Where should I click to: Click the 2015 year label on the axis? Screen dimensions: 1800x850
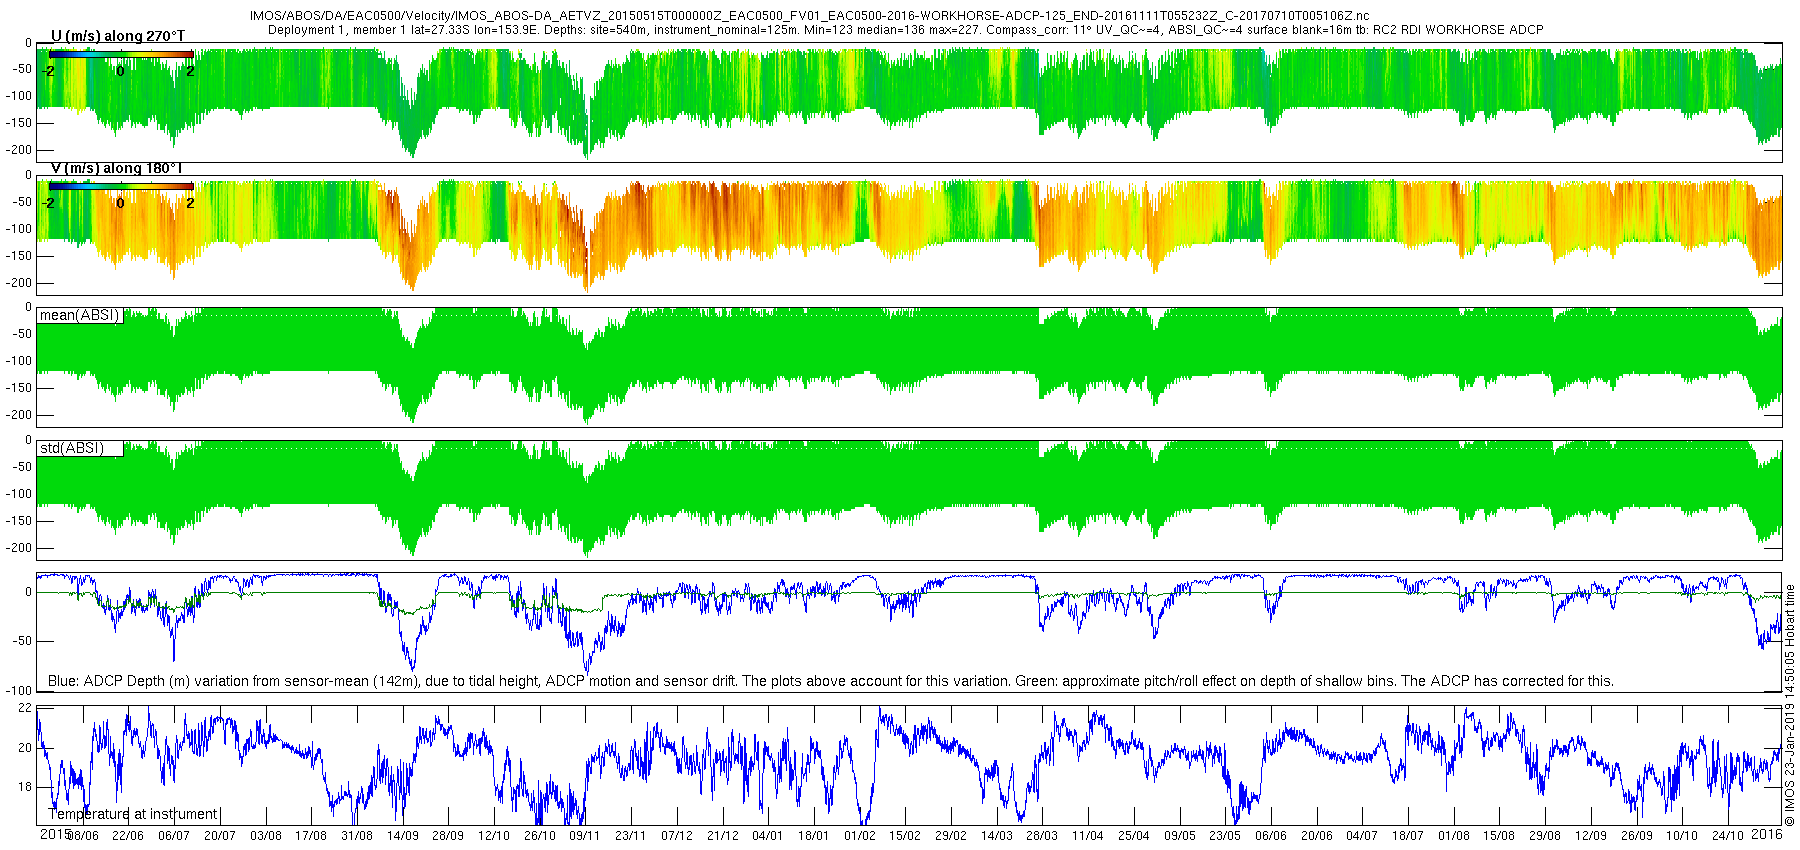[x=55, y=833]
